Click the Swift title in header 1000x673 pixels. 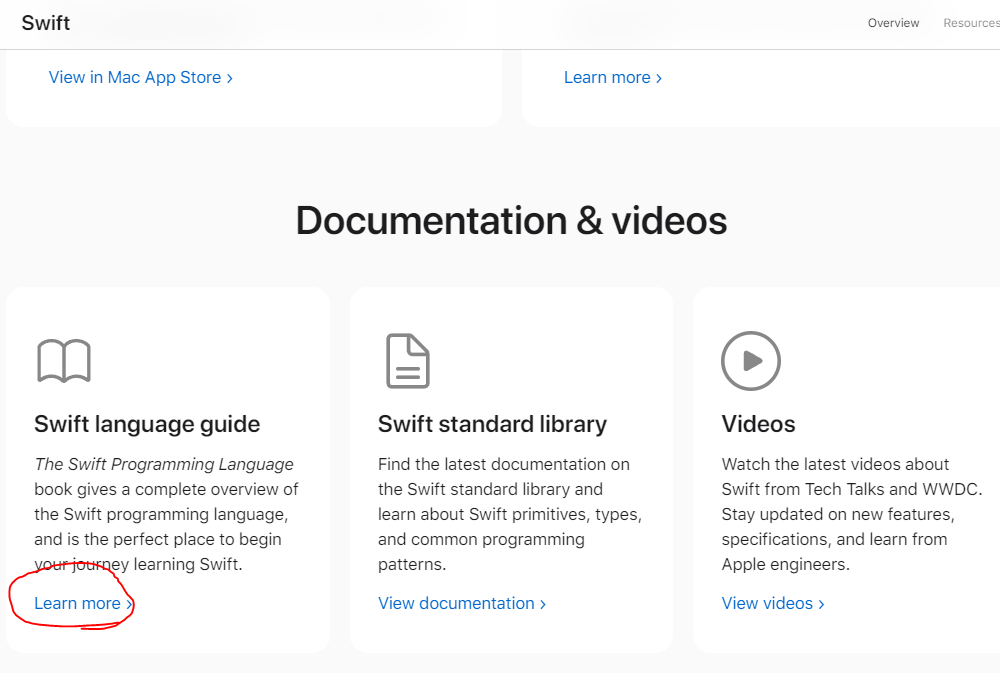pyautogui.click(x=45, y=23)
